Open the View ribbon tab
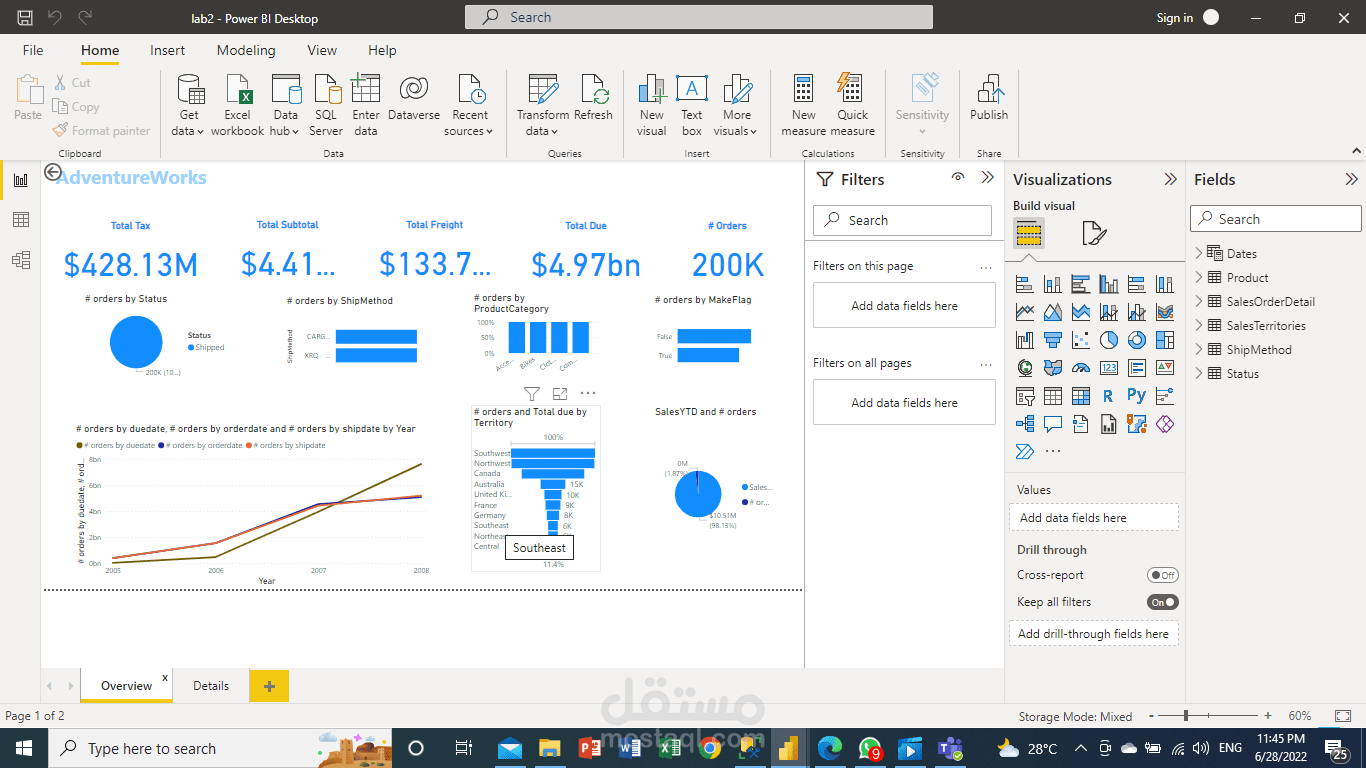 coord(322,50)
